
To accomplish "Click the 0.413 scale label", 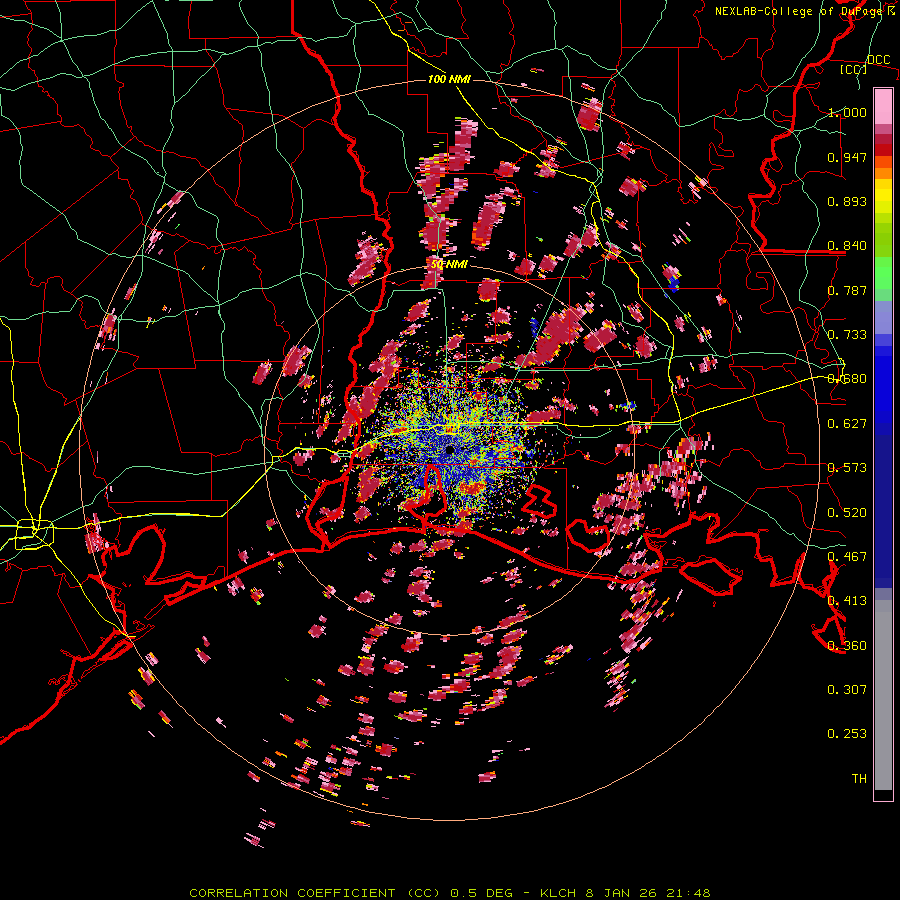I will coord(847,601).
